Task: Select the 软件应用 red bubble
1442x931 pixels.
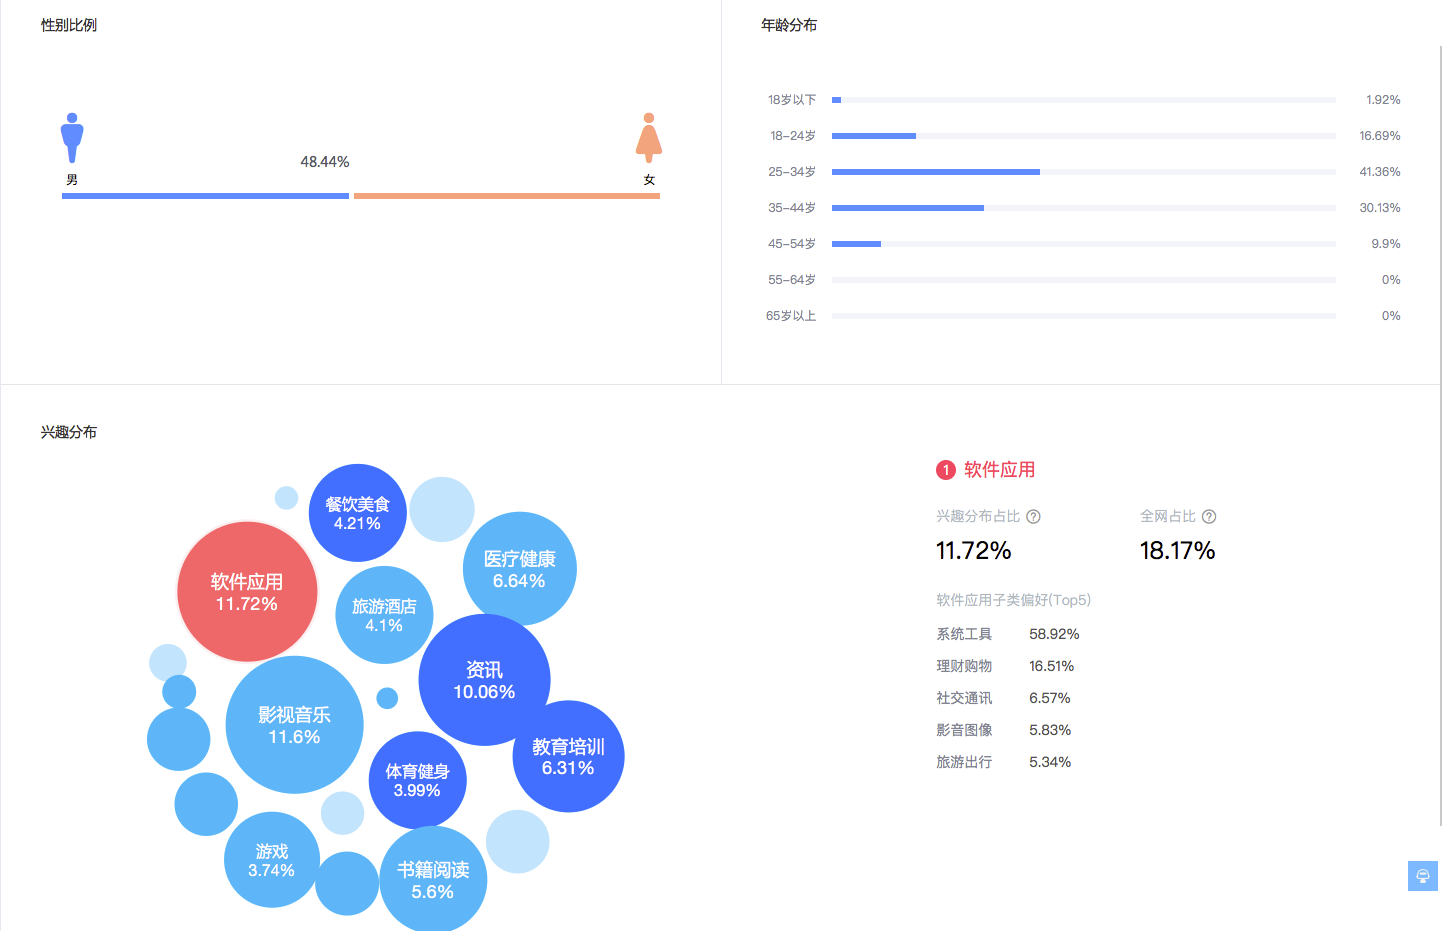Action: click(x=247, y=592)
